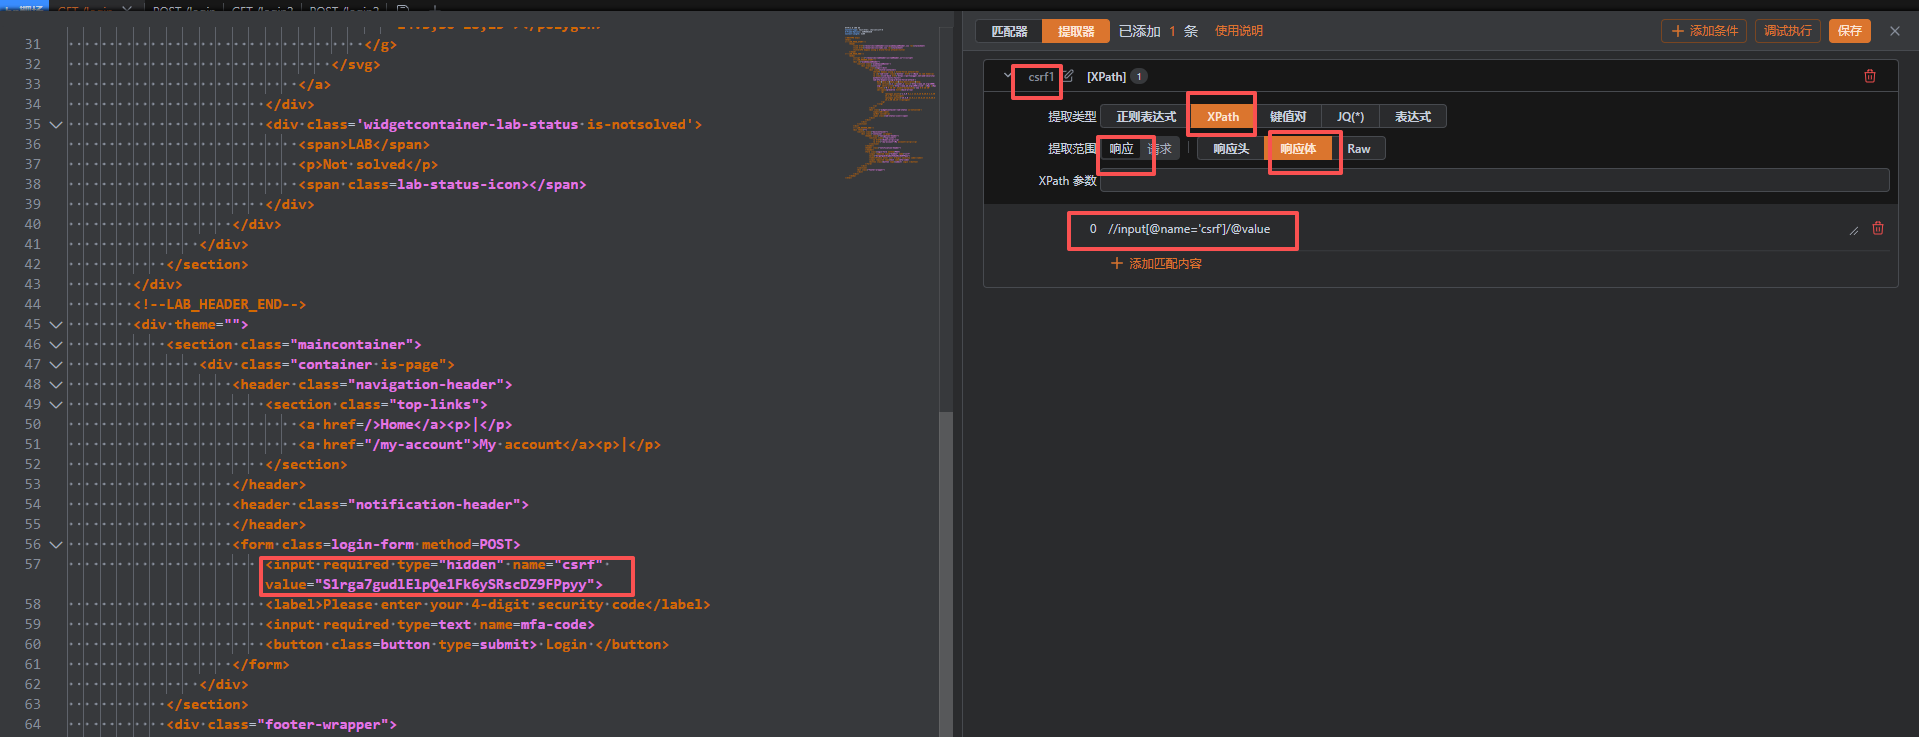The height and width of the screenshot is (737, 1919).
Task: Open the 使用说明 help link
Action: coord(1238,31)
